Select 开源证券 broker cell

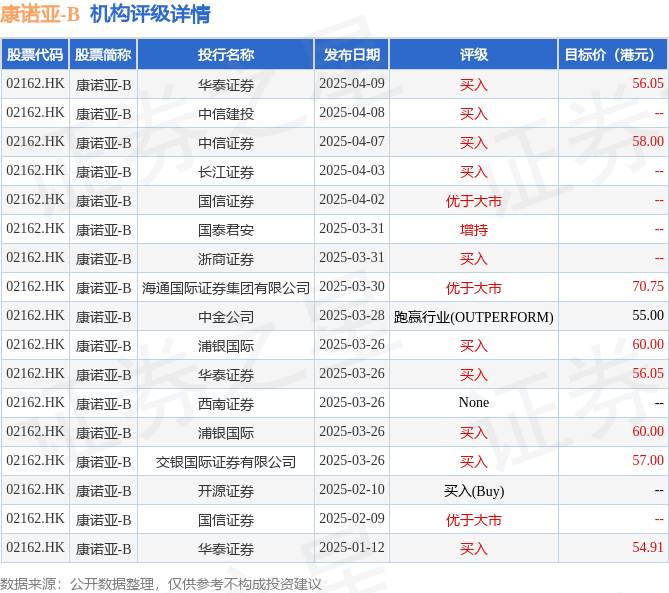click(226, 491)
